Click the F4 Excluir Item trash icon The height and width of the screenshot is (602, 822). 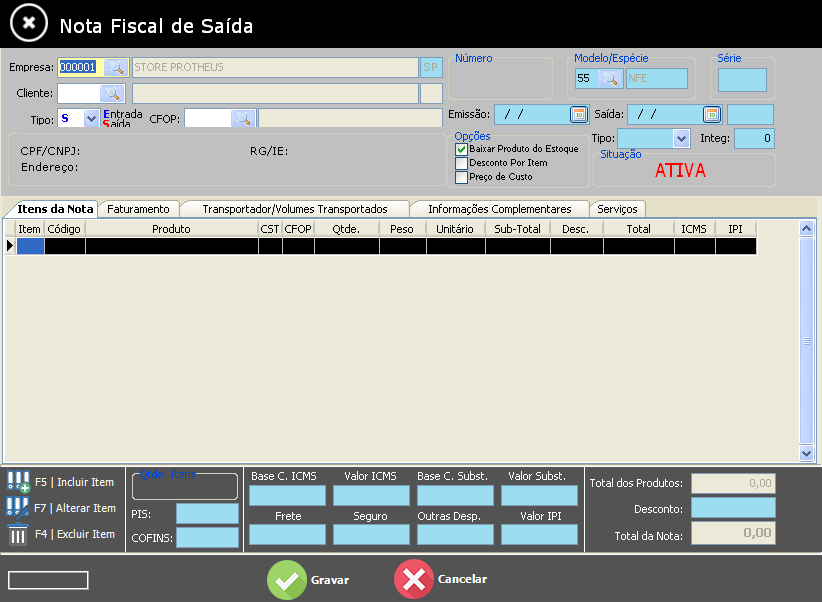coord(18,534)
